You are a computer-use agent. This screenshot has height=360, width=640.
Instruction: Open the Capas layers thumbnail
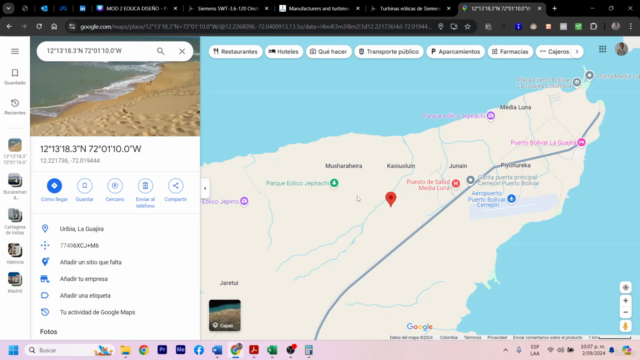click(x=225, y=315)
